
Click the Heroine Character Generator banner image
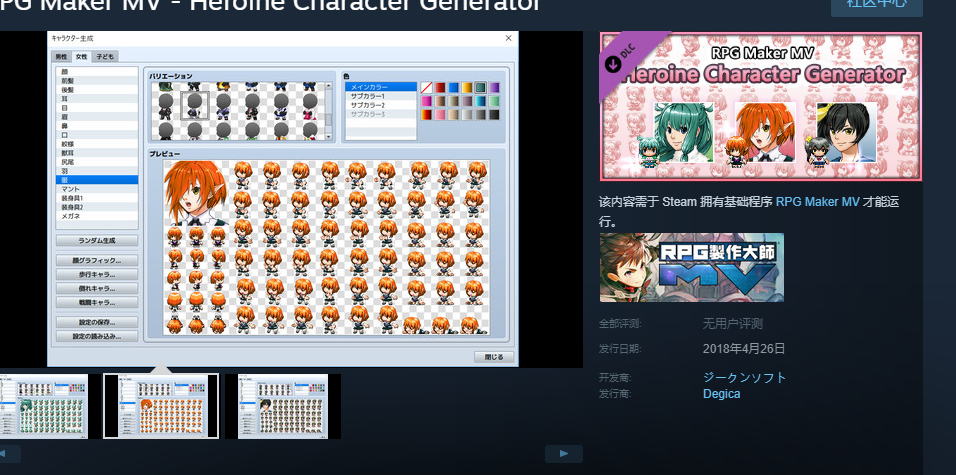761,107
